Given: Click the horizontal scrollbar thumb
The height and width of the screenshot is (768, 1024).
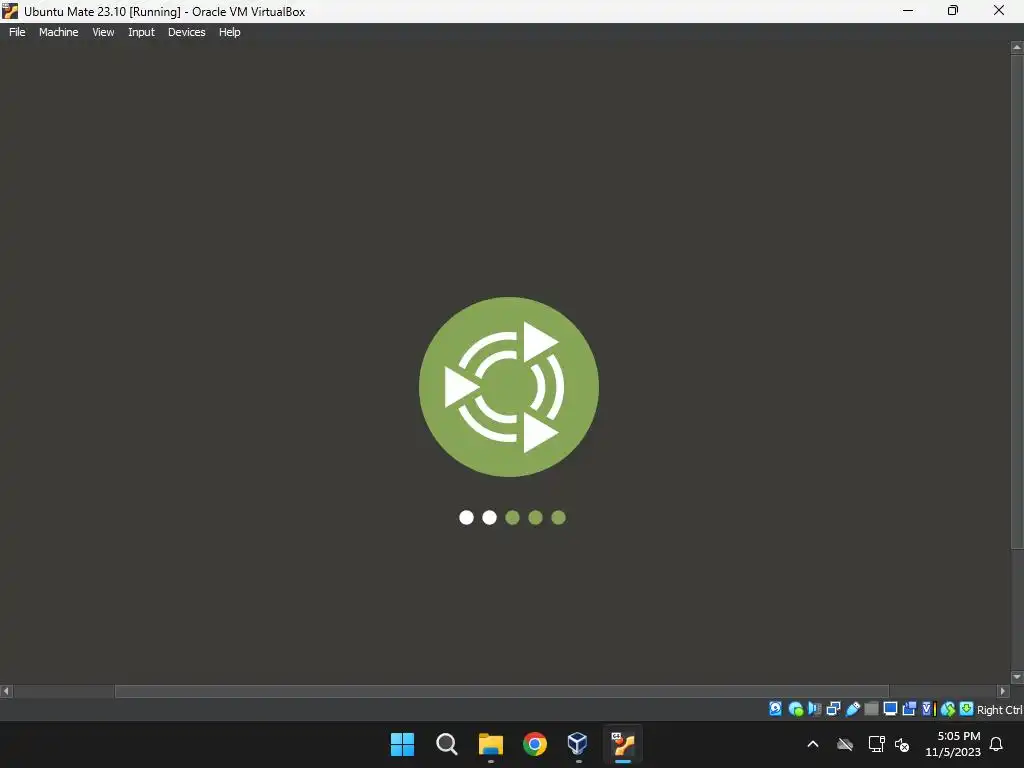Looking at the screenshot, I should (x=502, y=691).
